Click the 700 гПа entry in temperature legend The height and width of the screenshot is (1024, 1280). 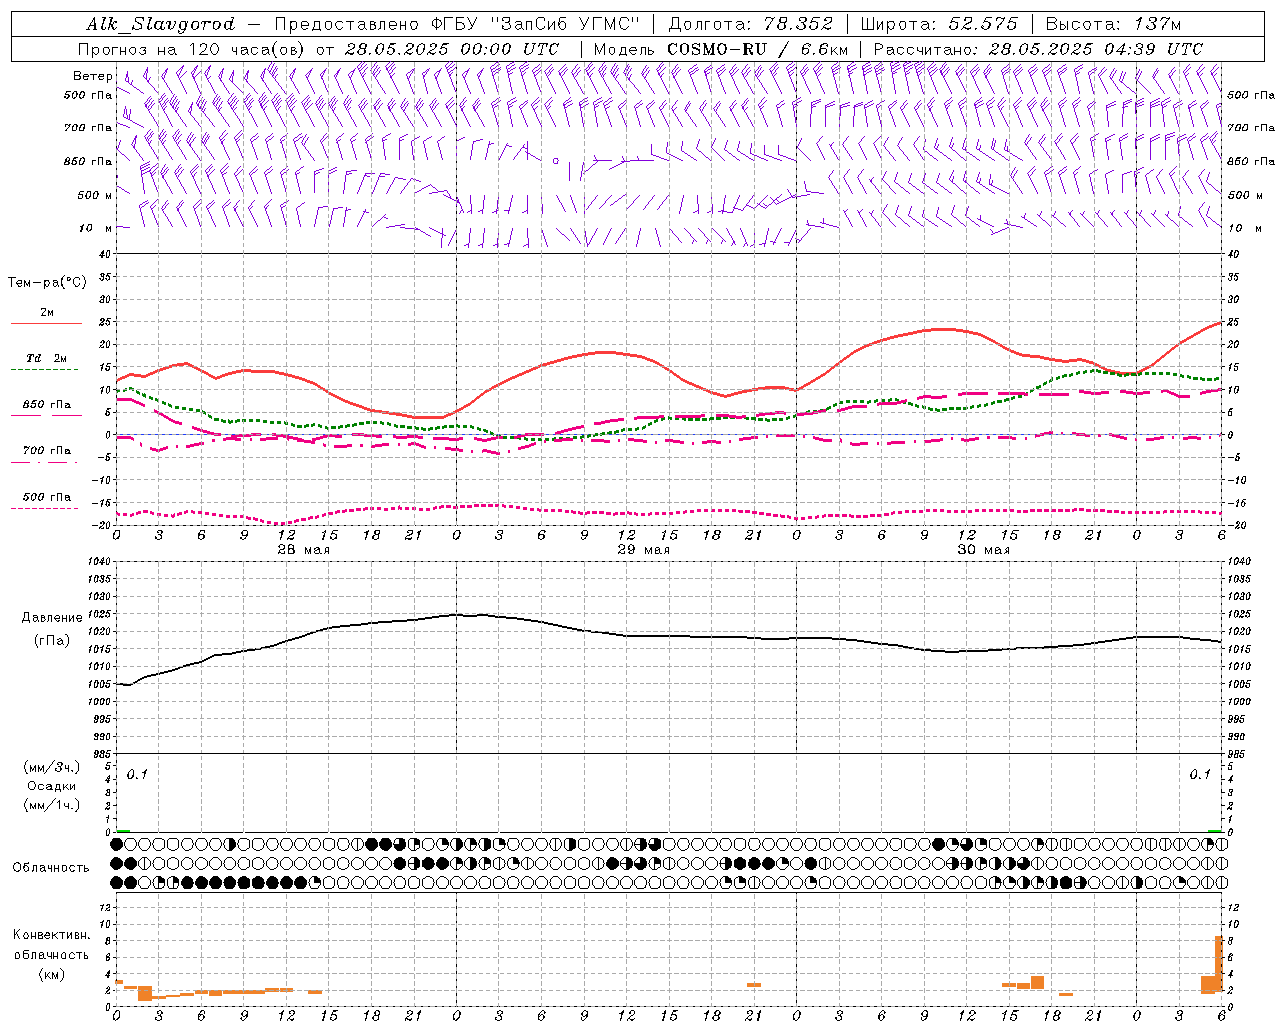pyautogui.click(x=46, y=451)
